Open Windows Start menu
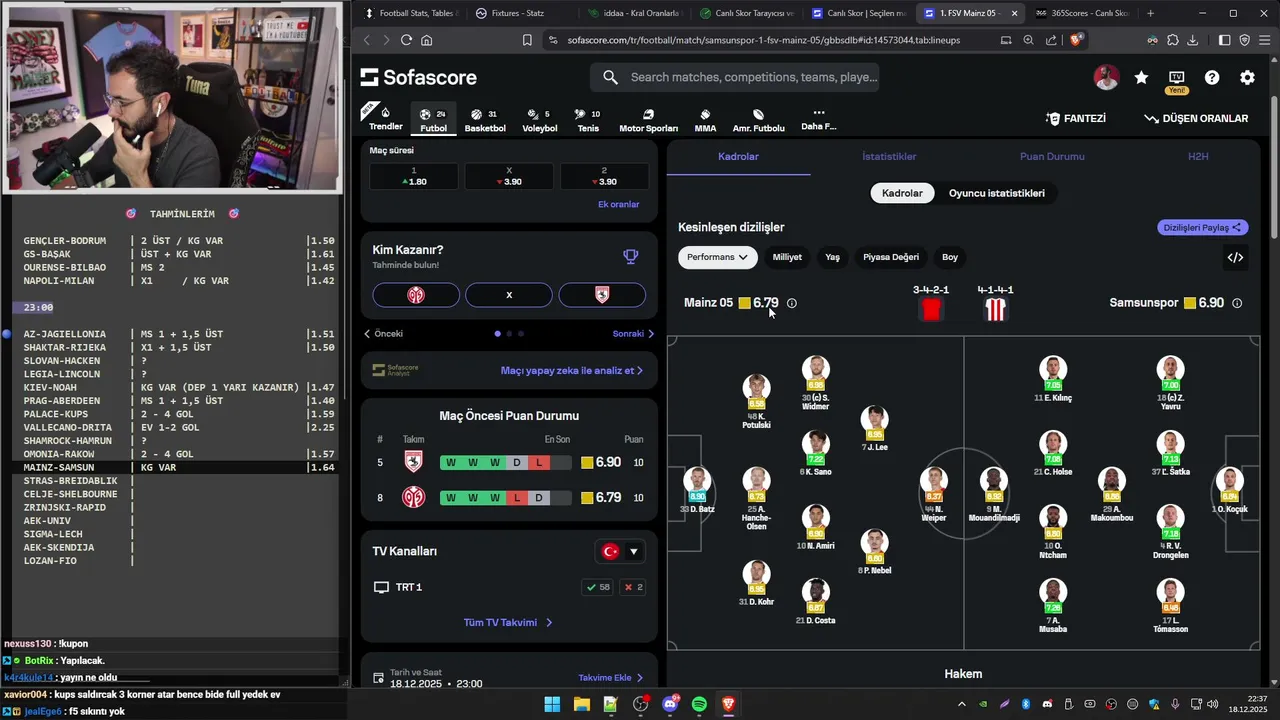 [552, 704]
